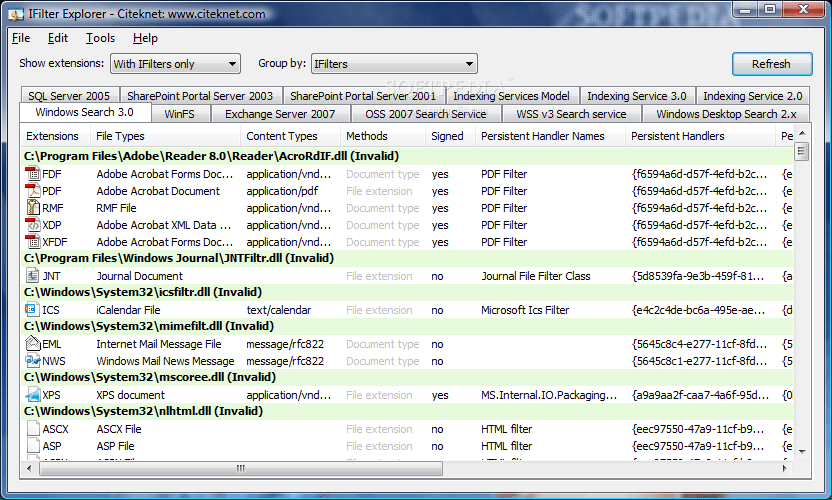Open the Group by IFilters dropdown
Image resolution: width=832 pixels, height=500 pixels.
click(394, 64)
